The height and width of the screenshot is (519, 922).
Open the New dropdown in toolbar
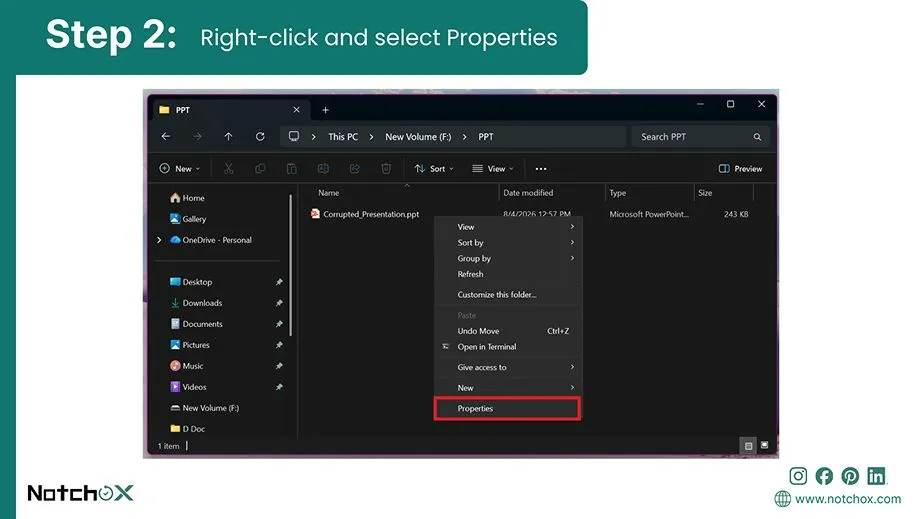point(180,169)
